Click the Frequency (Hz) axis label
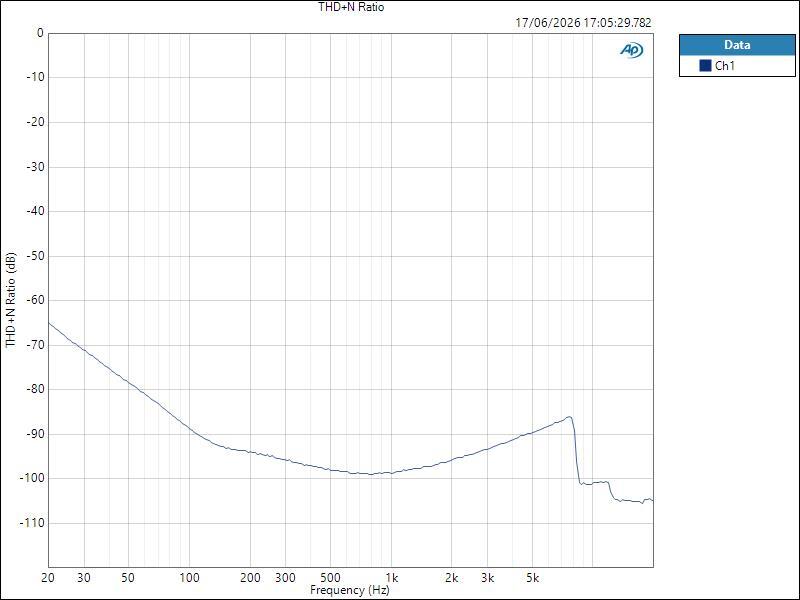The width and height of the screenshot is (800, 600). pyautogui.click(x=350, y=590)
